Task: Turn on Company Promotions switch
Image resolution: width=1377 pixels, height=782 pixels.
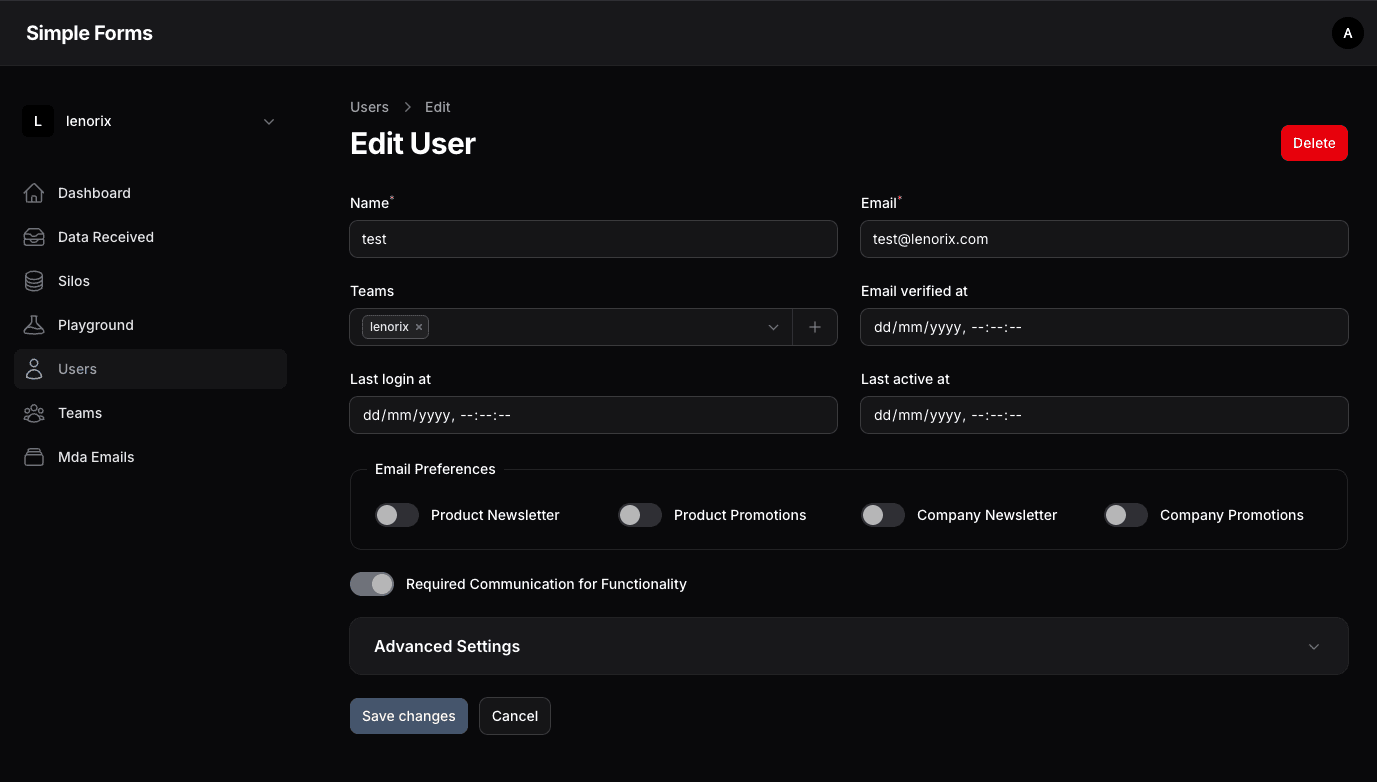Action: [x=1126, y=515]
